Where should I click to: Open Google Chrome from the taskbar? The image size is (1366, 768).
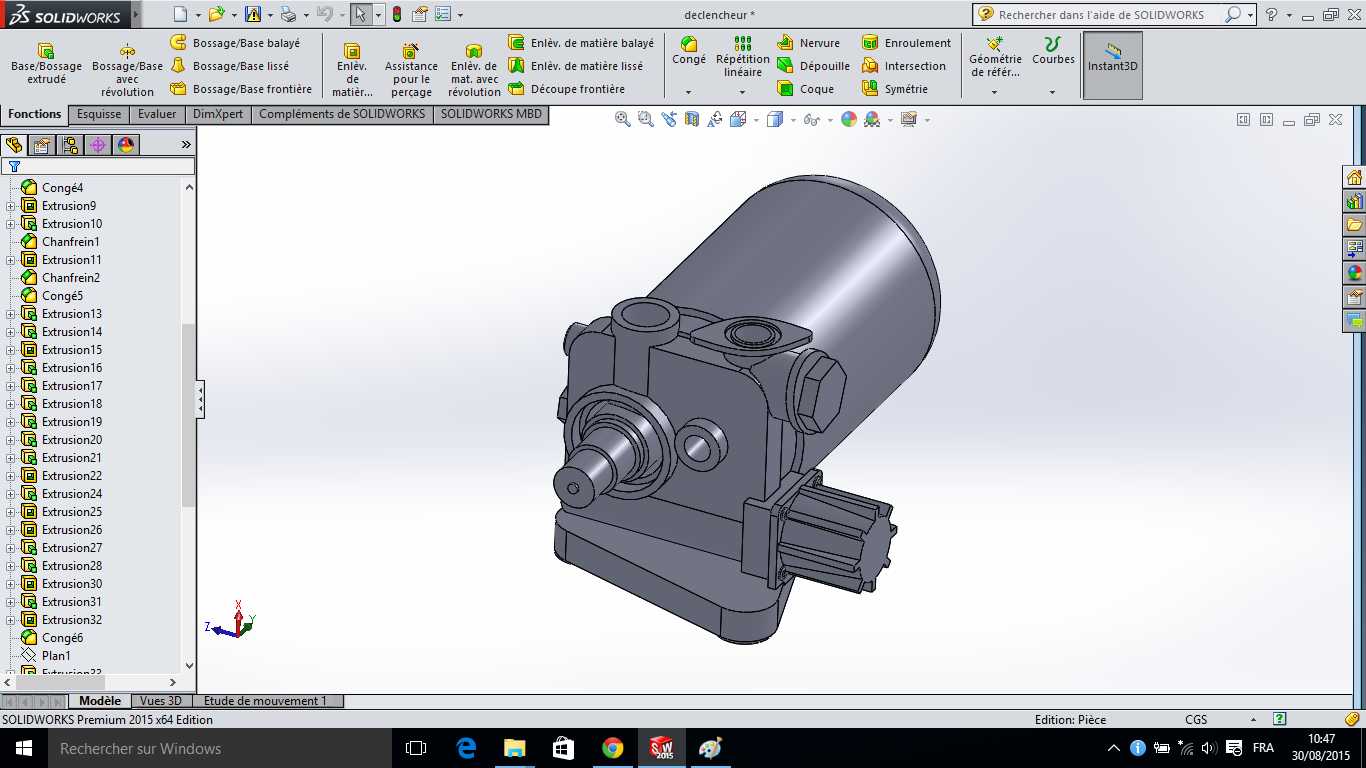pyautogui.click(x=613, y=748)
